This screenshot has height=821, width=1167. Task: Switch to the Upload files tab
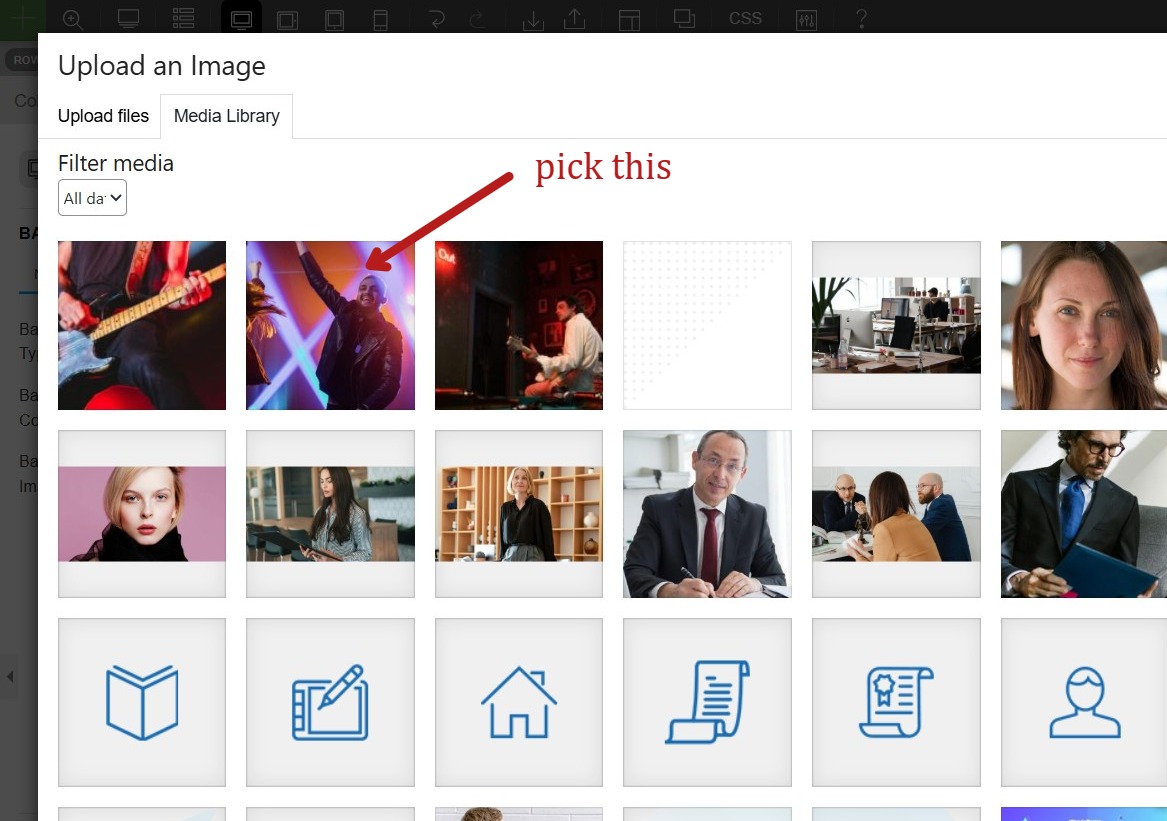(x=103, y=116)
